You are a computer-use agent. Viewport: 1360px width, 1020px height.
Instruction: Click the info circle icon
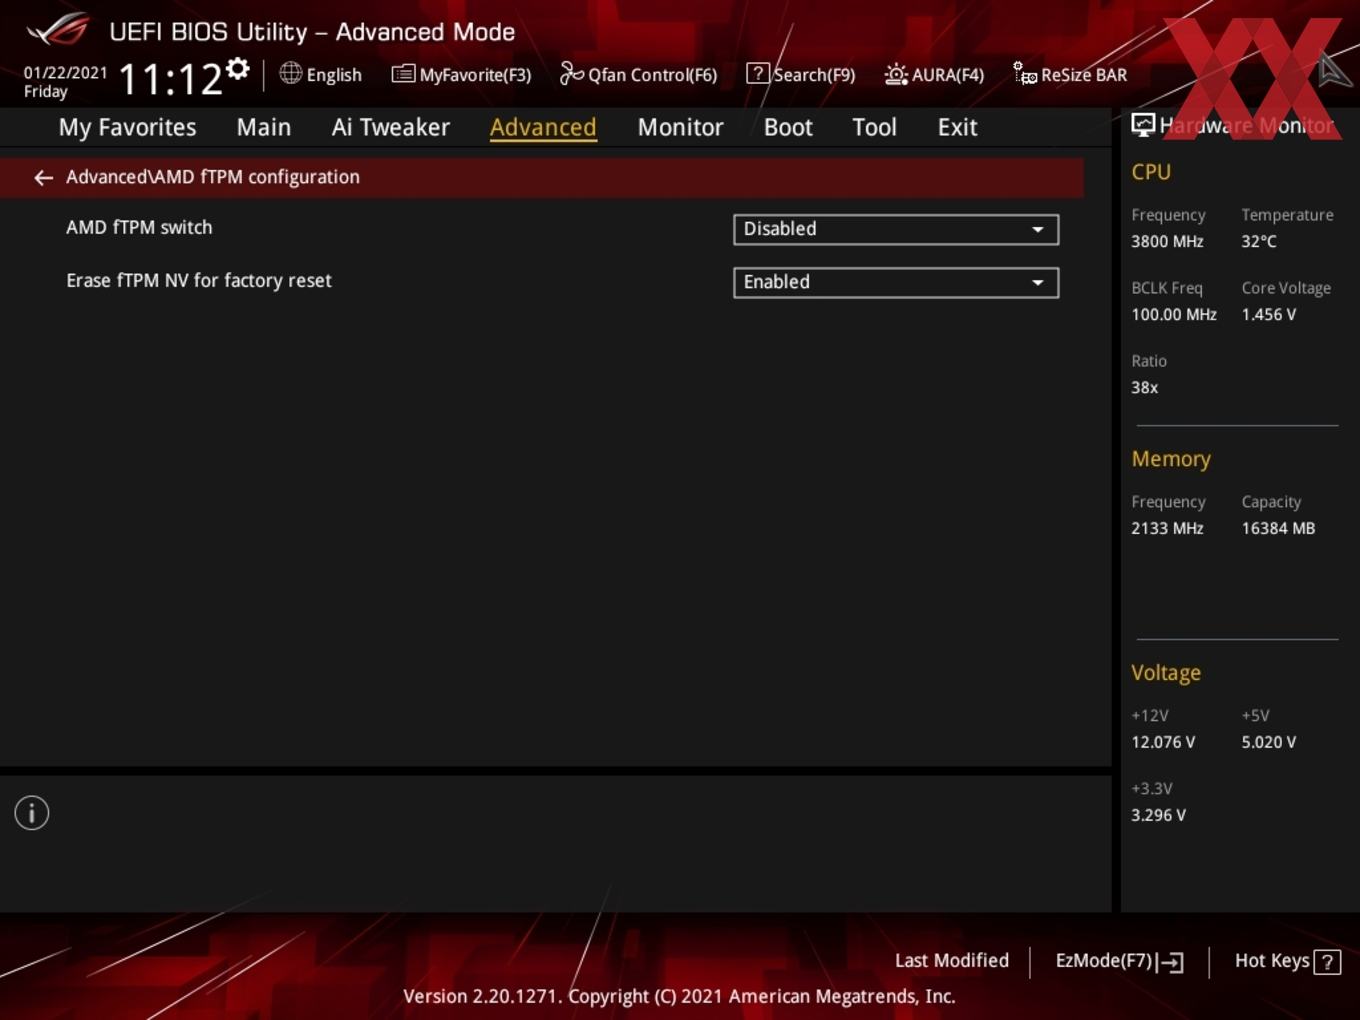(x=32, y=813)
